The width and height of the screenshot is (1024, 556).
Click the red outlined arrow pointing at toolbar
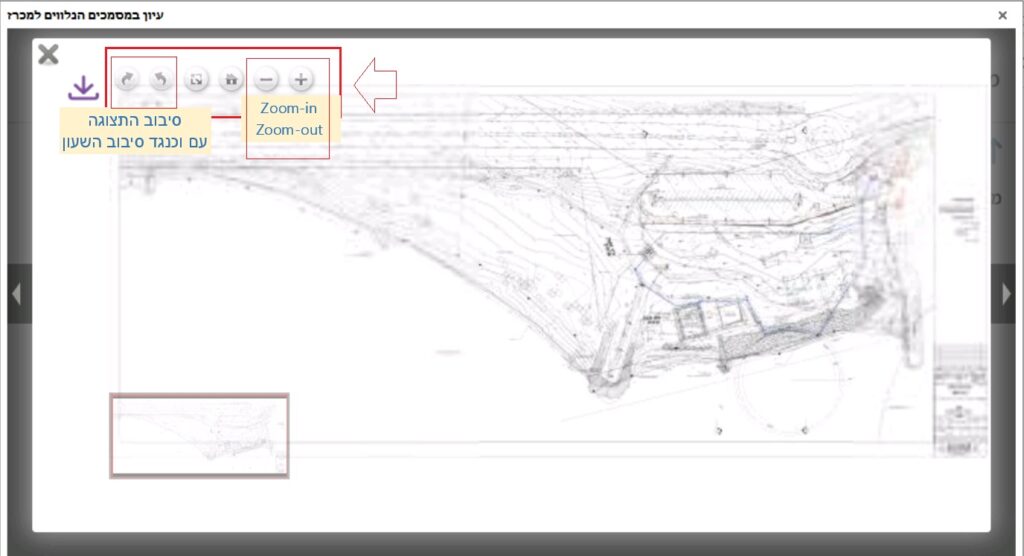point(376,84)
